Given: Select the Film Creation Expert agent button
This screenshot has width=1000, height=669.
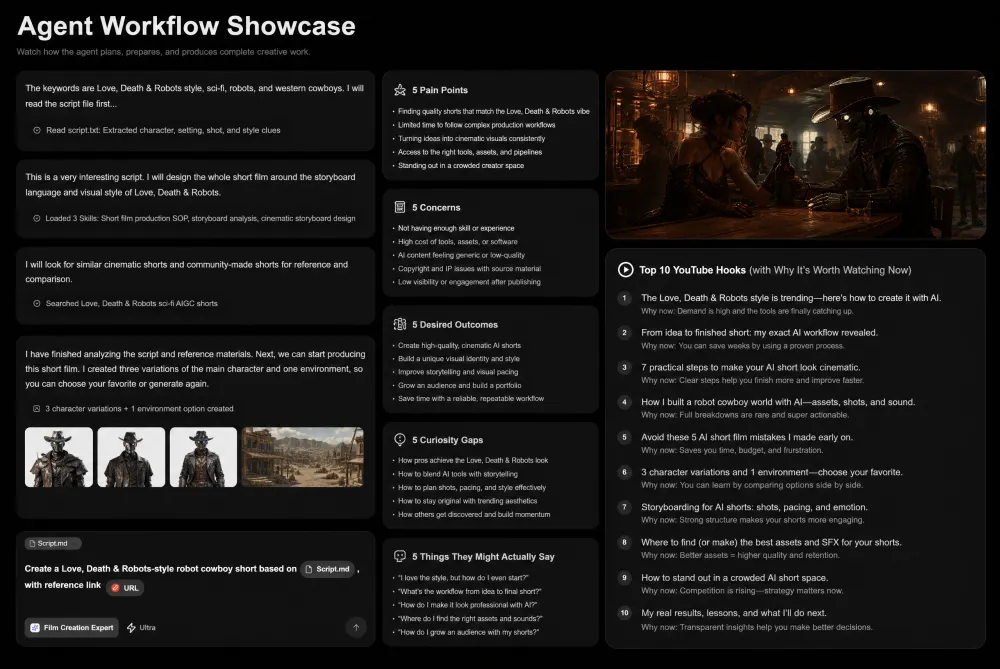Looking at the screenshot, I should pos(72,628).
